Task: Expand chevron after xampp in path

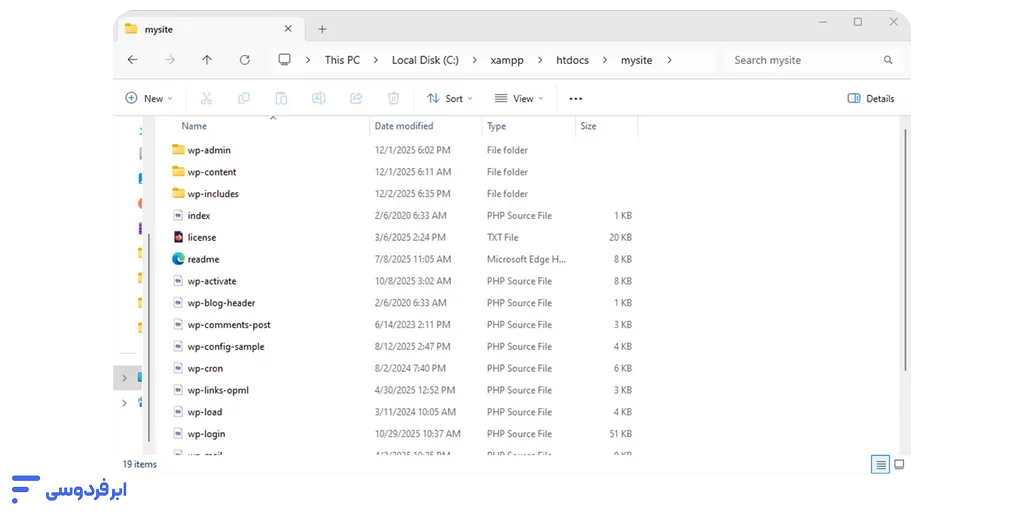Action: click(x=540, y=60)
